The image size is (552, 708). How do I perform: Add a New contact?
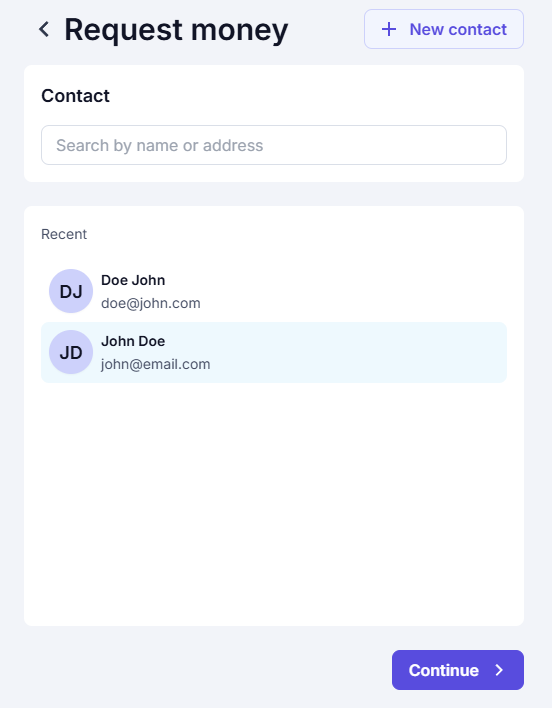pos(444,29)
